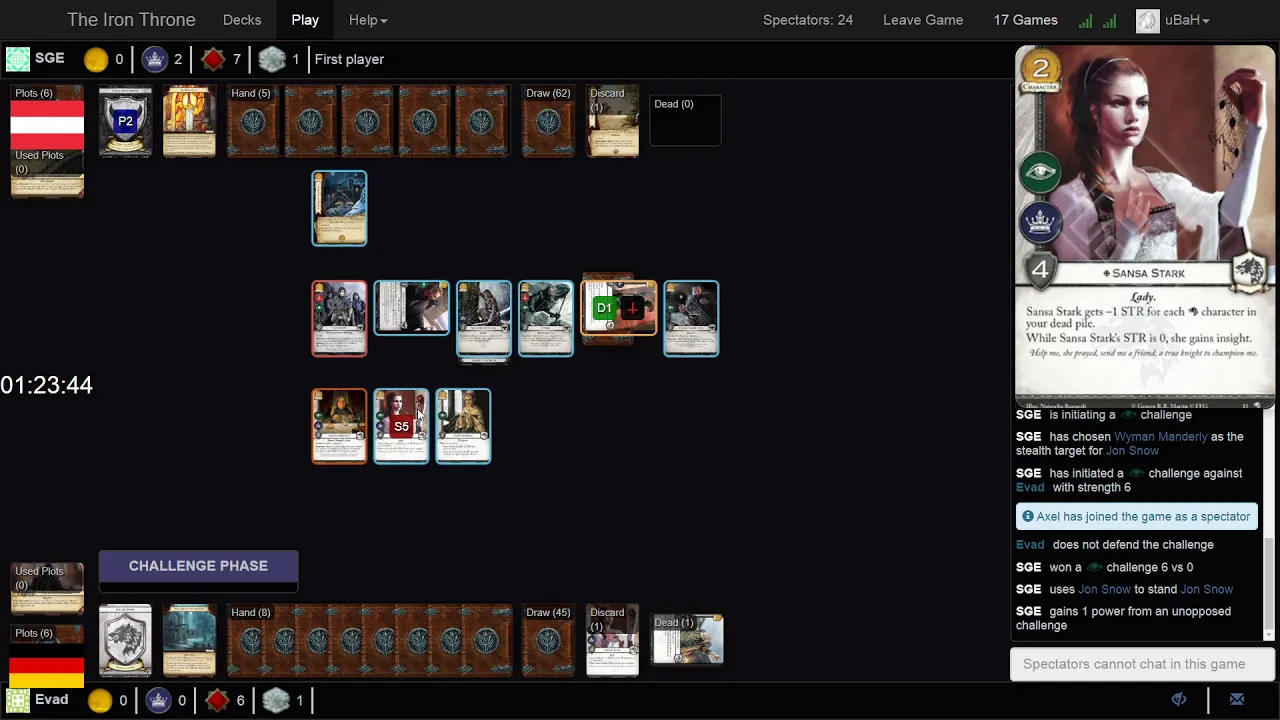The image size is (1280, 720).
Task: Open the Decks menu
Action: 242,20
